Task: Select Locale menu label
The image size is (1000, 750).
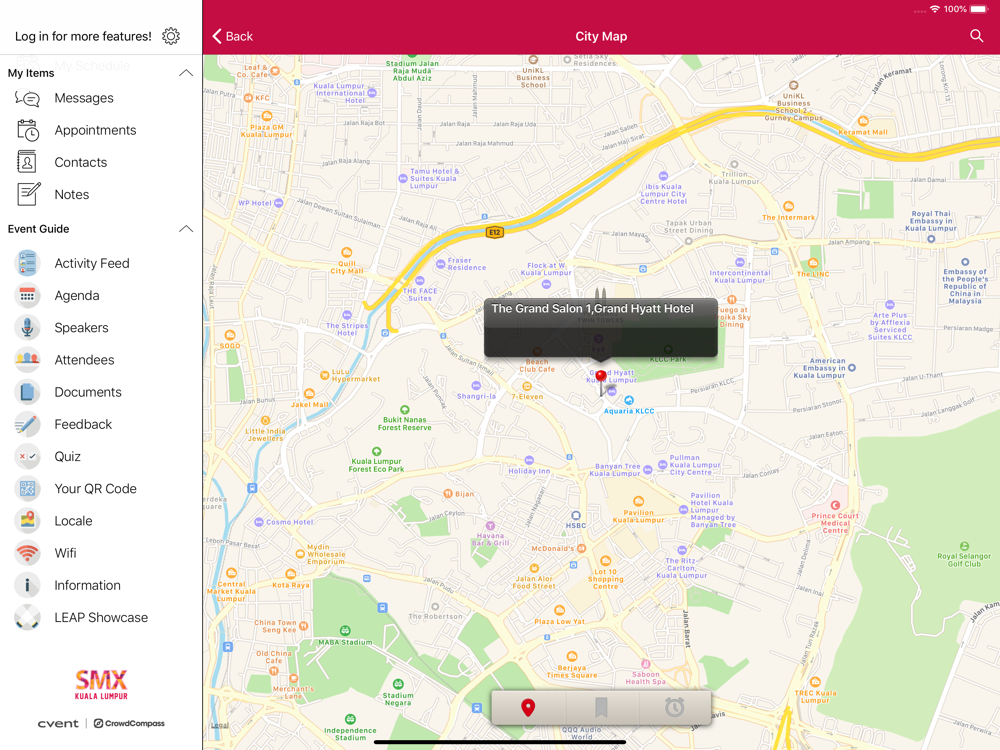Action: click(x=73, y=521)
